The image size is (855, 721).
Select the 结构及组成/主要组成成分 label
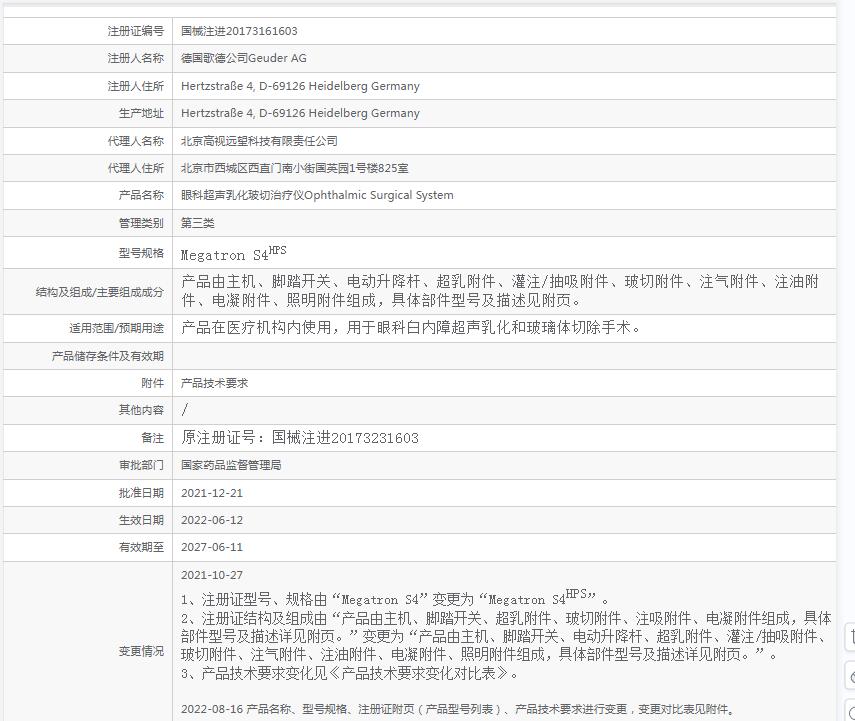point(100,292)
